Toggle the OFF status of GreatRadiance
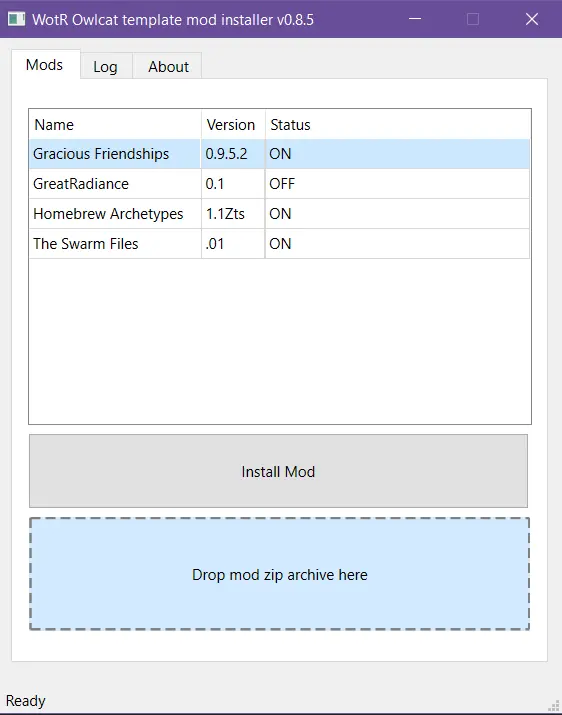The image size is (562, 715). [282, 184]
